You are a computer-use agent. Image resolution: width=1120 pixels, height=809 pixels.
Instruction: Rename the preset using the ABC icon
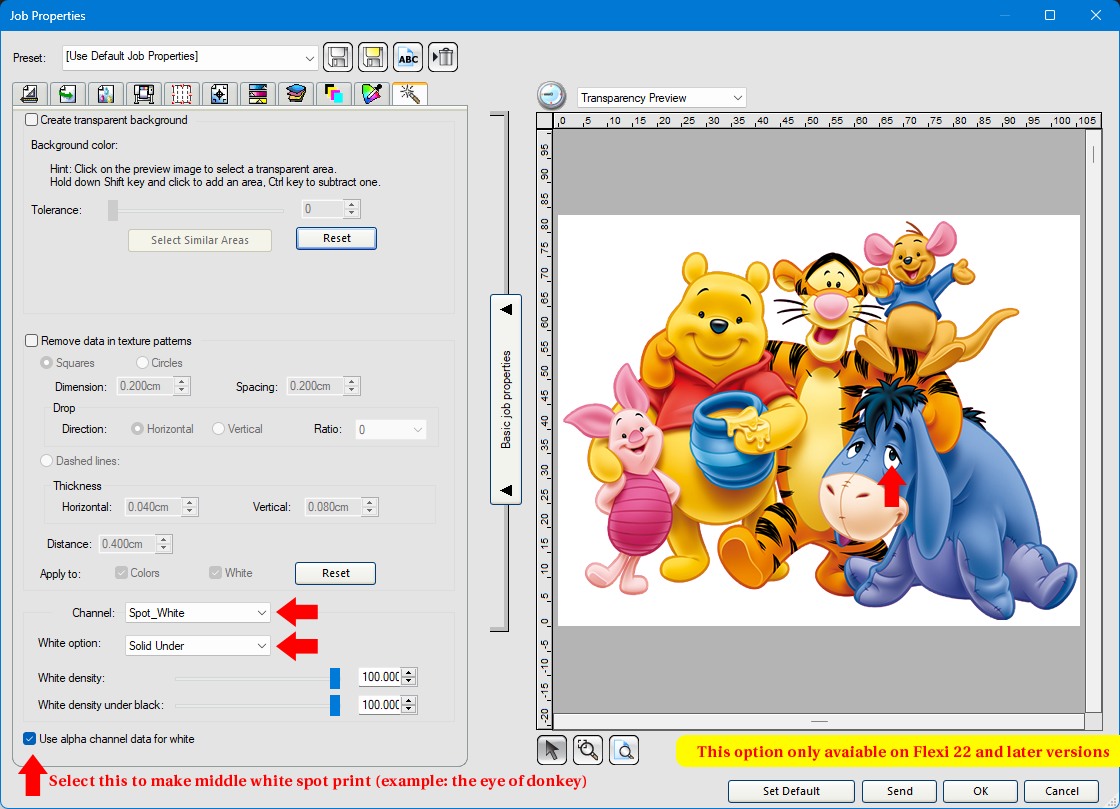(x=408, y=57)
